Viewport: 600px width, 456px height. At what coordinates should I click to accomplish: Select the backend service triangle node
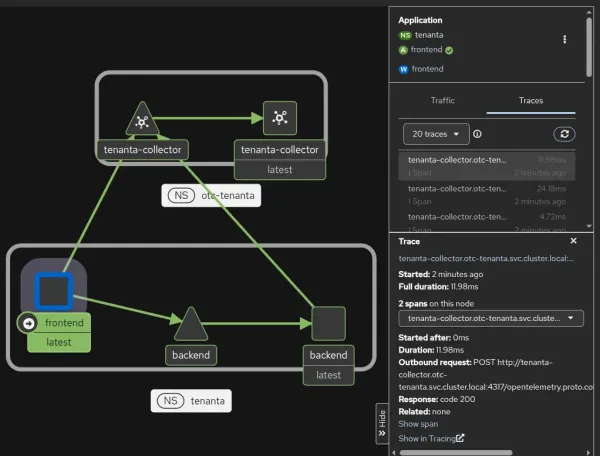(x=191, y=325)
